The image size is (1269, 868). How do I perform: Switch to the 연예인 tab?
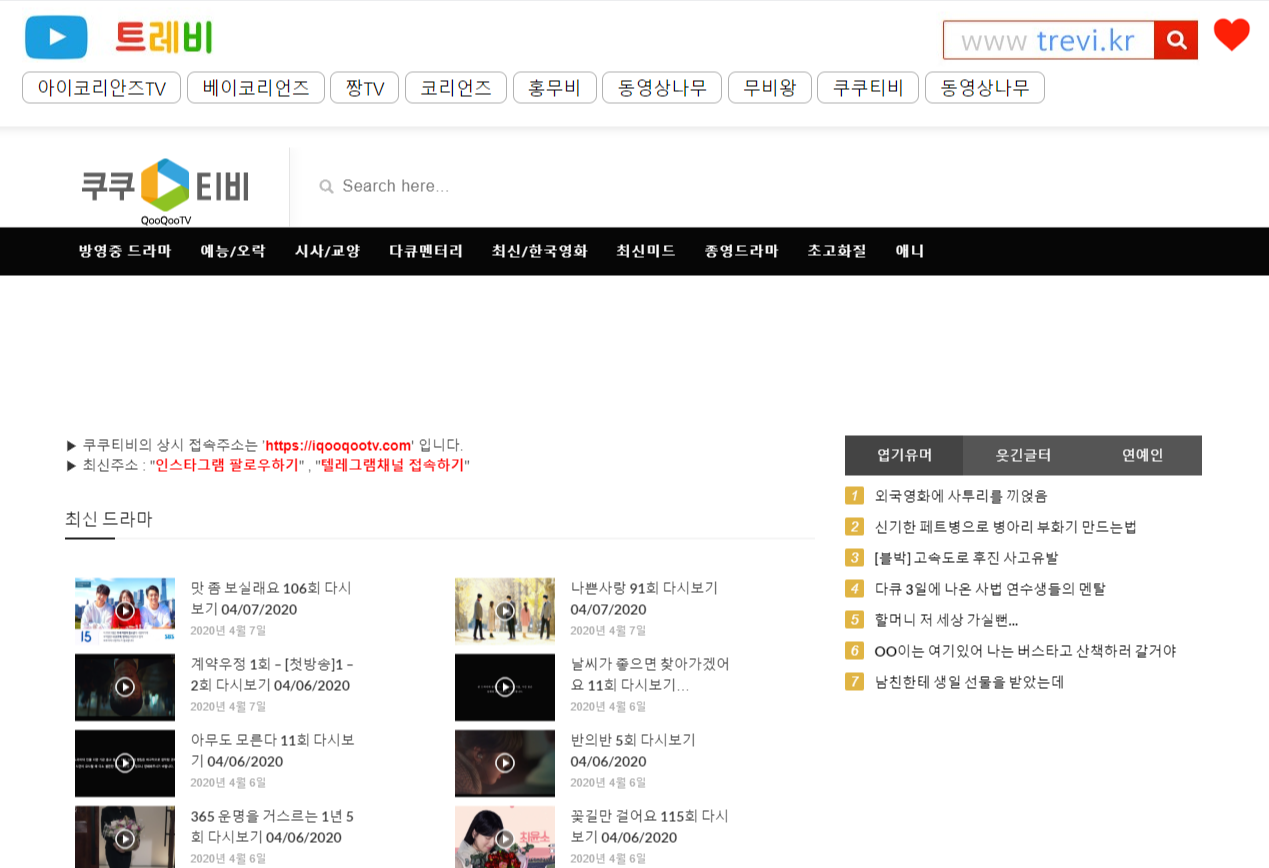(1142, 455)
